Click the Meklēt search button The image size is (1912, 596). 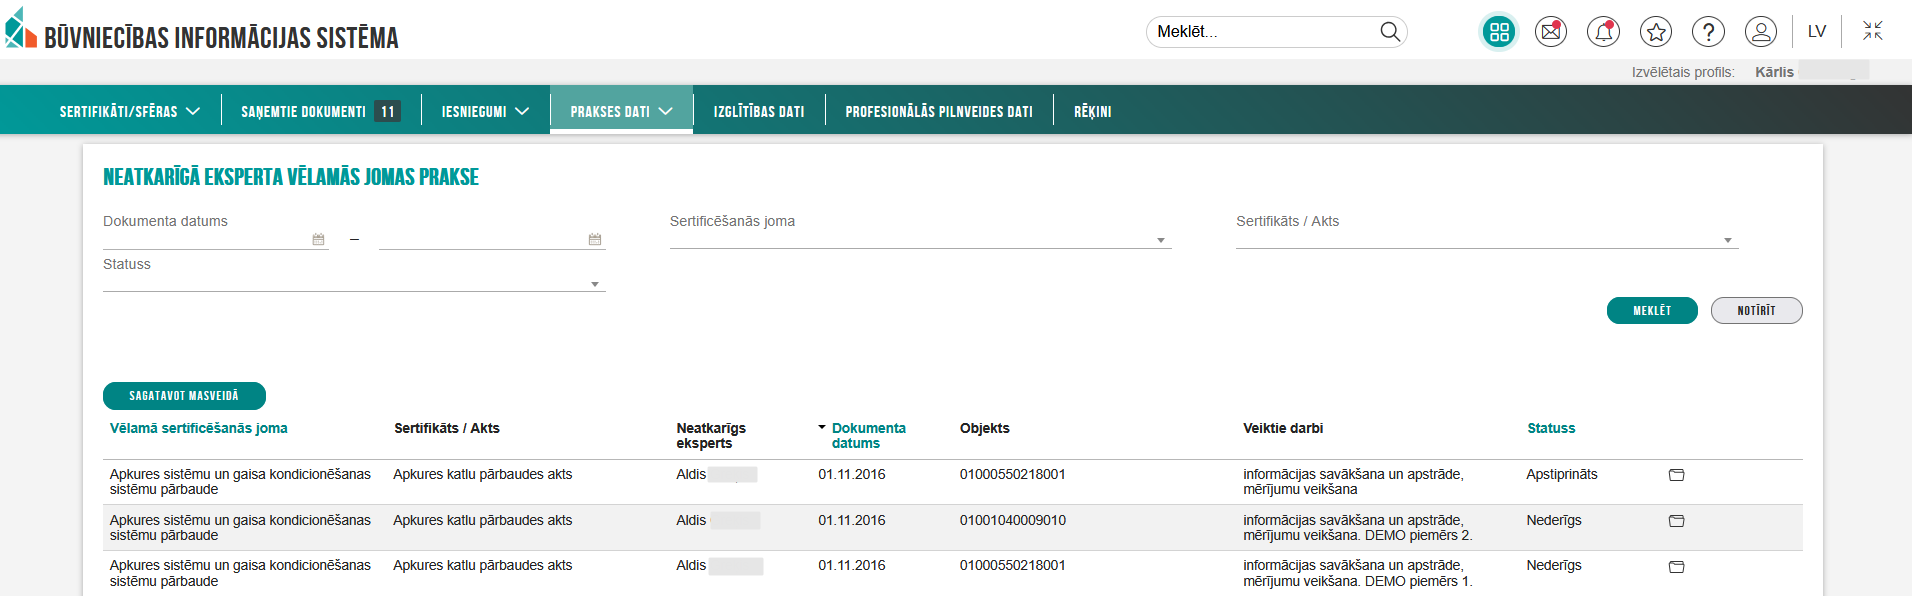coord(1652,311)
